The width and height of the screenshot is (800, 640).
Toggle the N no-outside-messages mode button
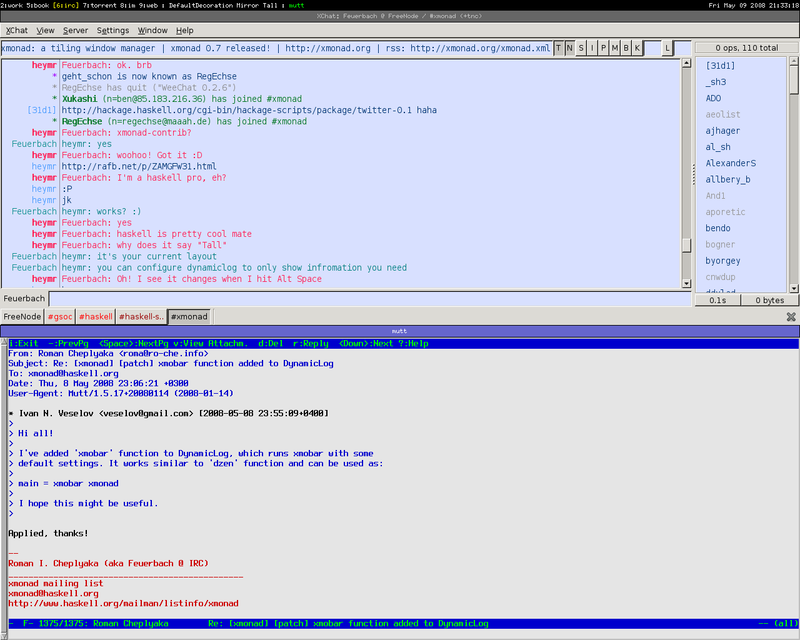click(570, 48)
